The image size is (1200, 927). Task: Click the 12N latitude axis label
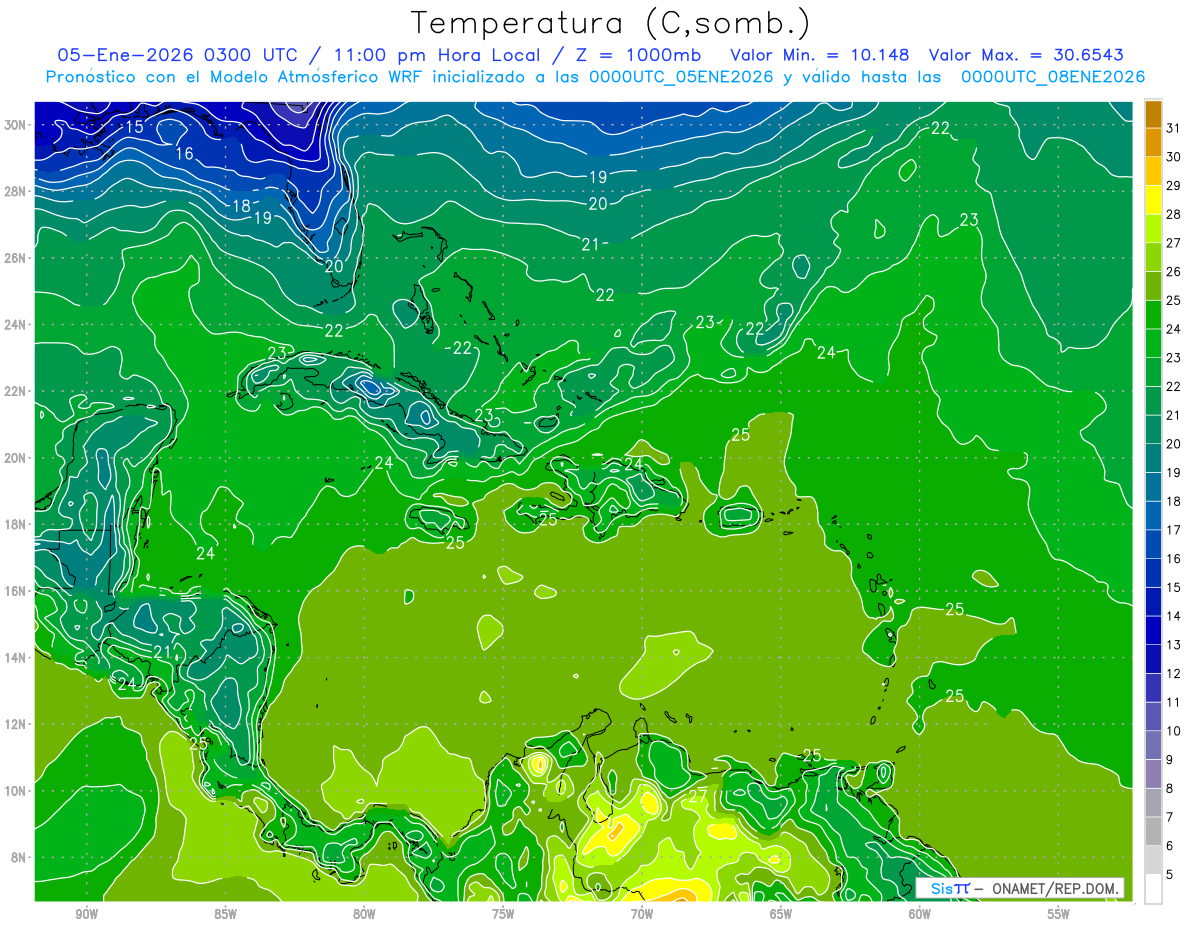(x=17, y=724)
